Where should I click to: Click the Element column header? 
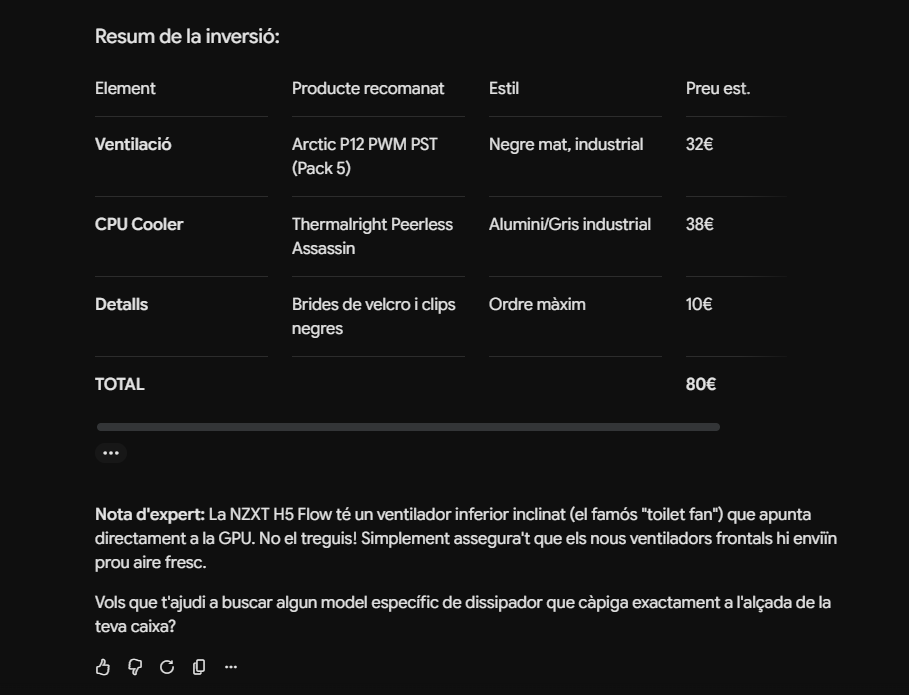[x=125, y=89]
